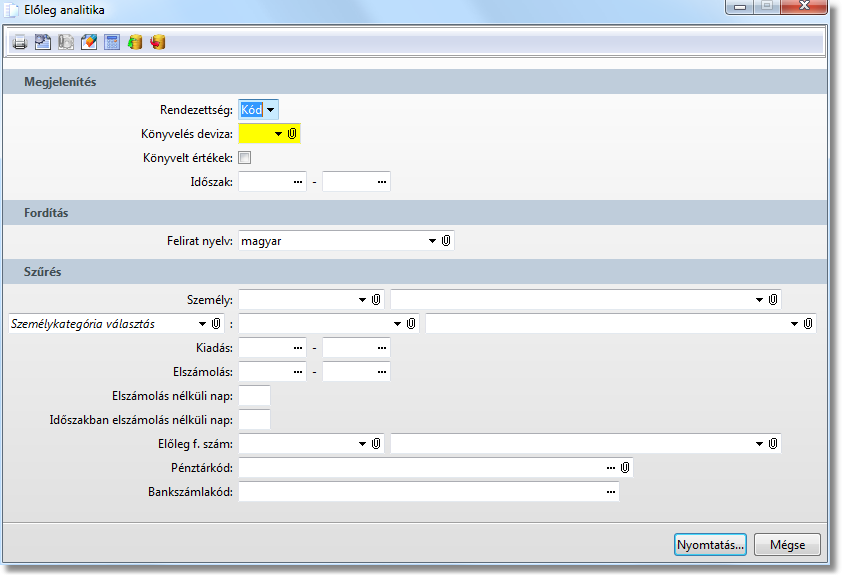Viewport: 842px width, 577px height.
Task: Open the calculator toolbar icon
Action: (x=112, y=42)
